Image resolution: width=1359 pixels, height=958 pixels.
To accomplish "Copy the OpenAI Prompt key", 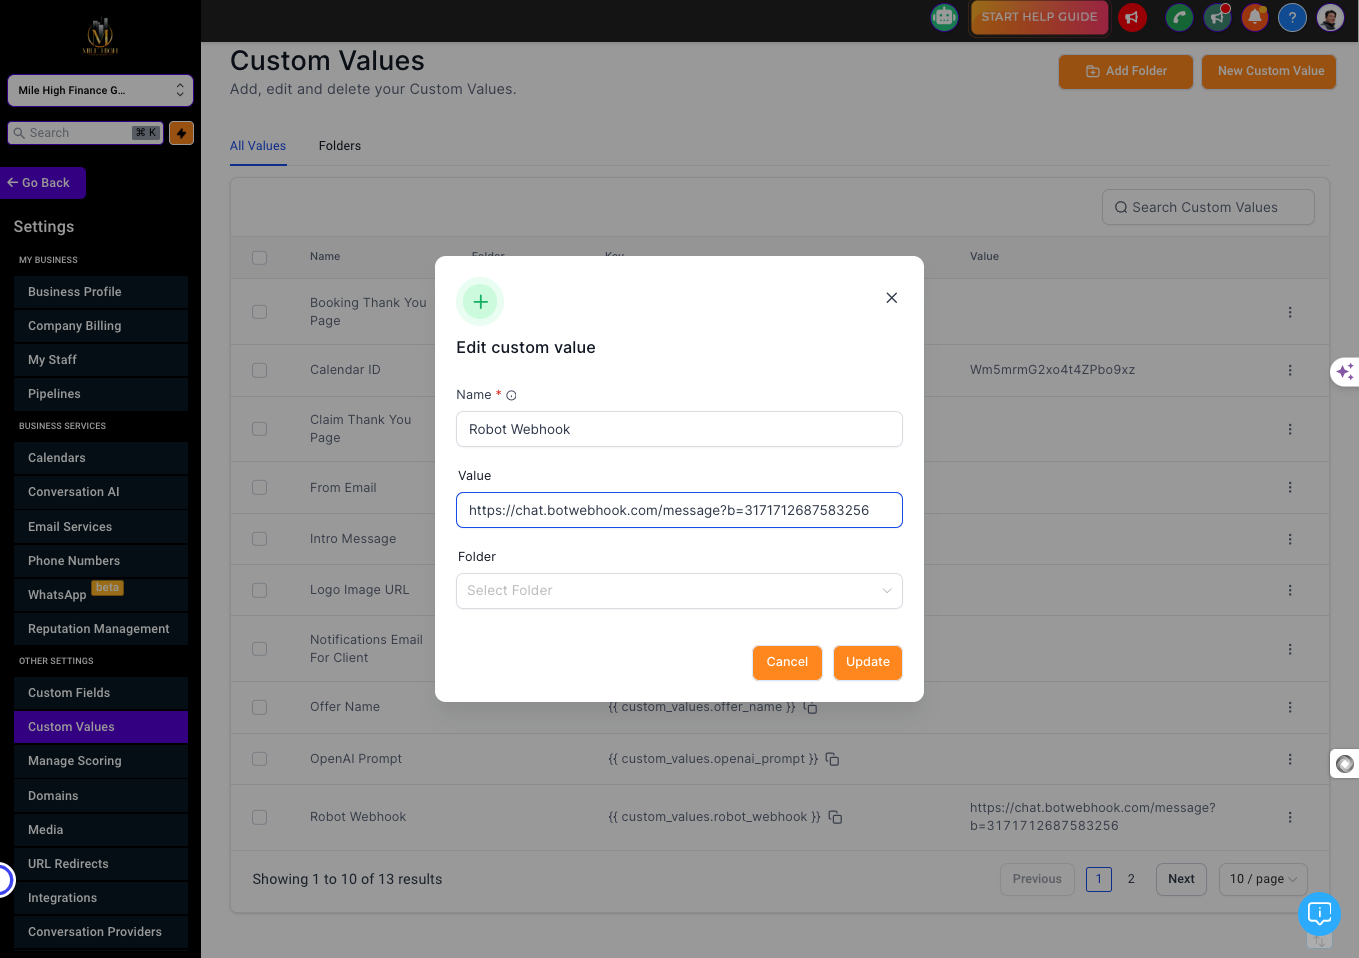I will tap(832, 759).
